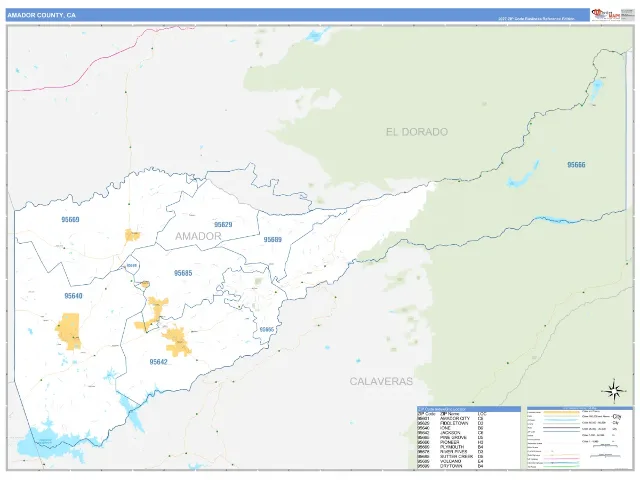Click the orange city area in ZIP 95642
Screen dimensions: 640x480
point(177,340)
